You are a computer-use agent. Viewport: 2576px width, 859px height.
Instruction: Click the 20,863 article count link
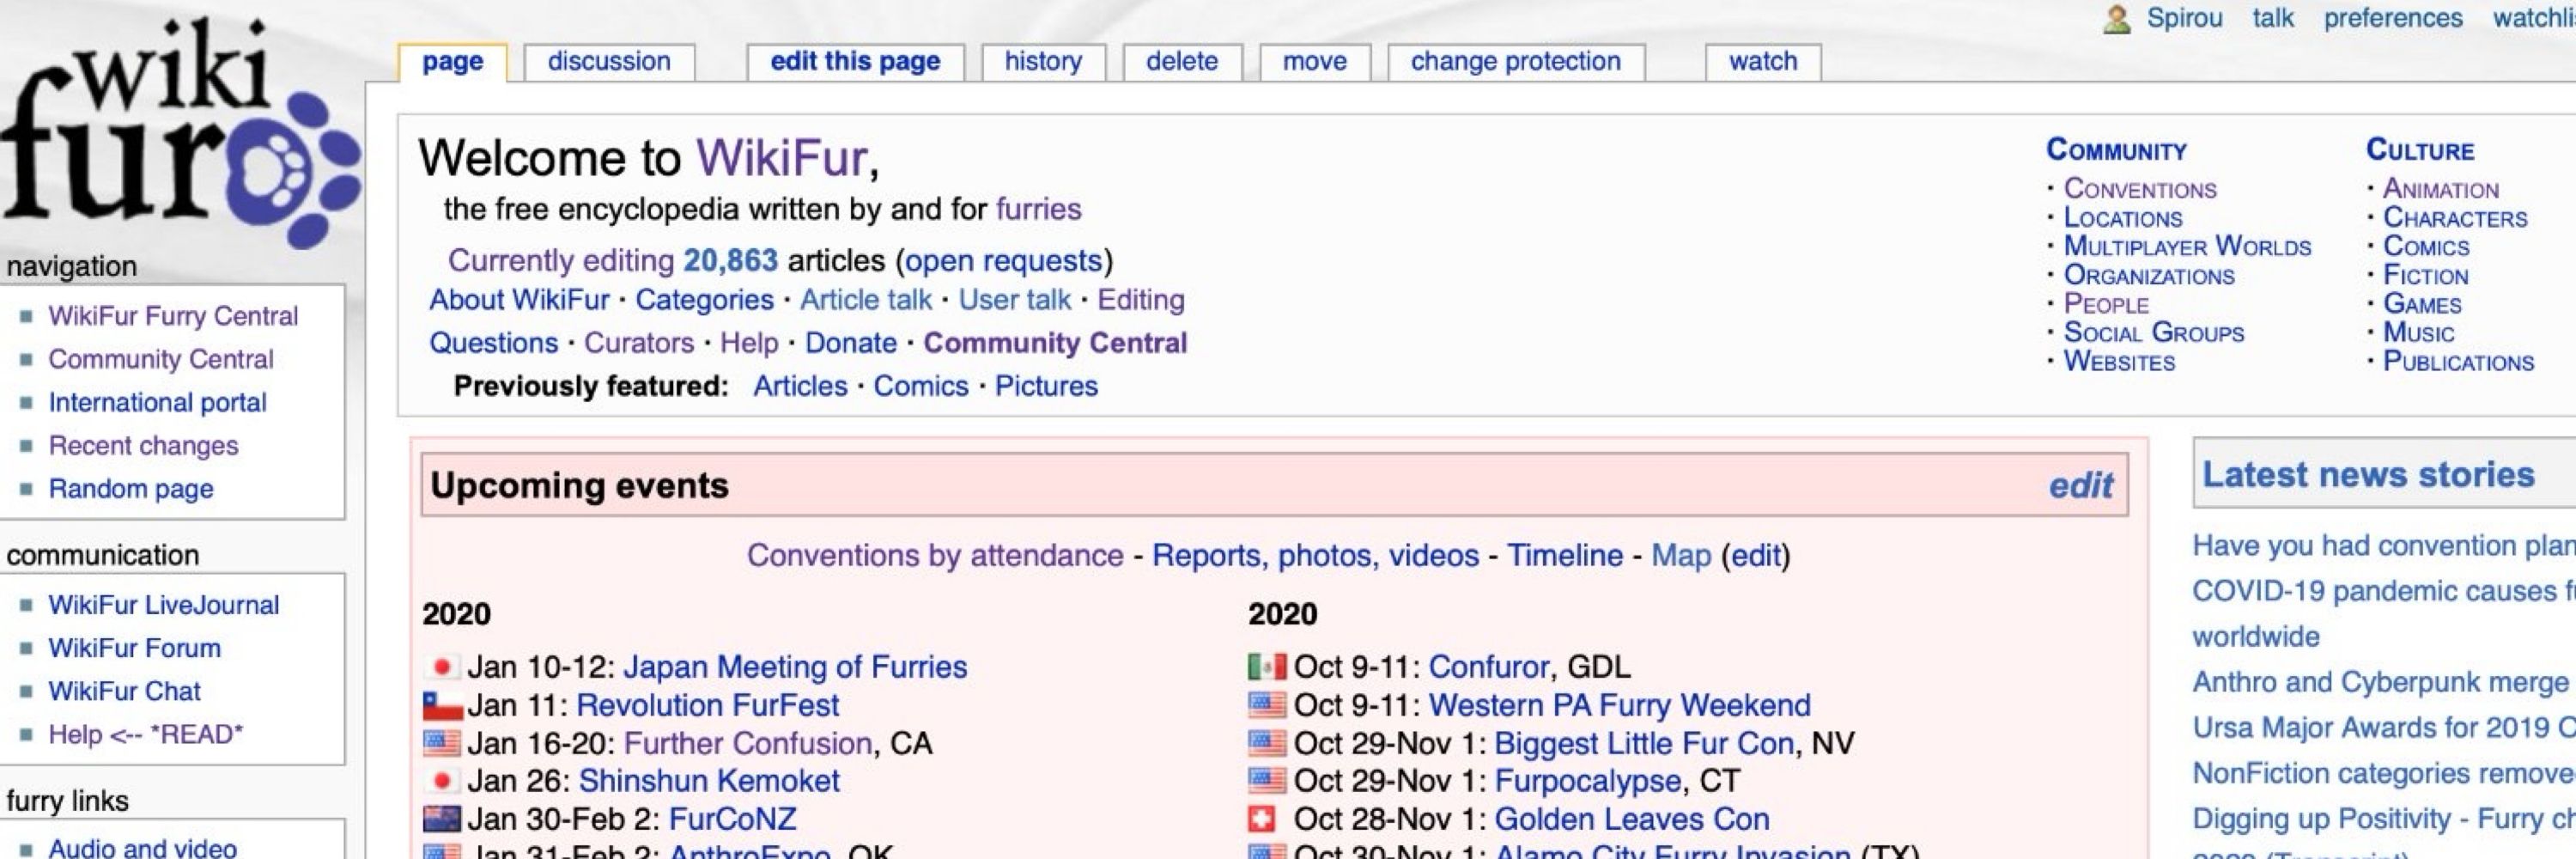point(730,261)
